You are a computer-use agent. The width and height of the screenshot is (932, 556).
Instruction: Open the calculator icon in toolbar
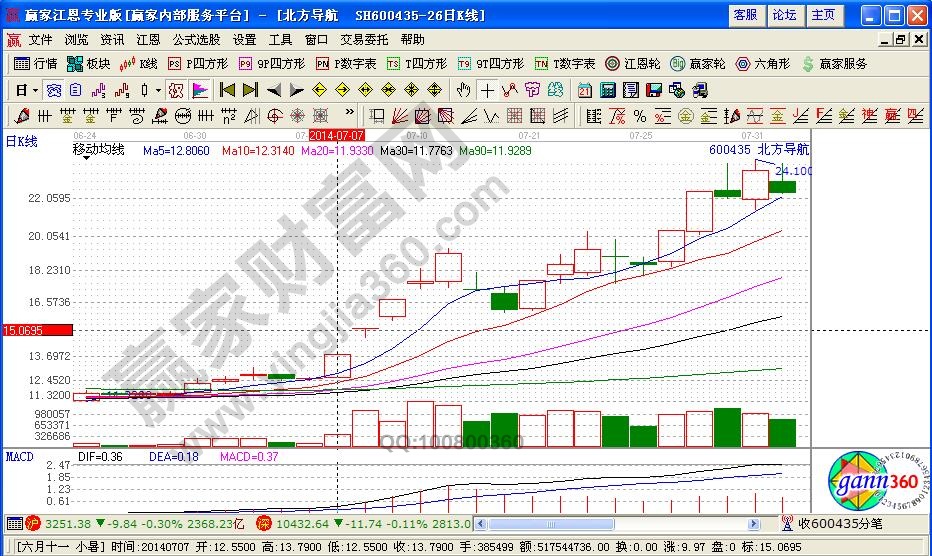(608, 90)
